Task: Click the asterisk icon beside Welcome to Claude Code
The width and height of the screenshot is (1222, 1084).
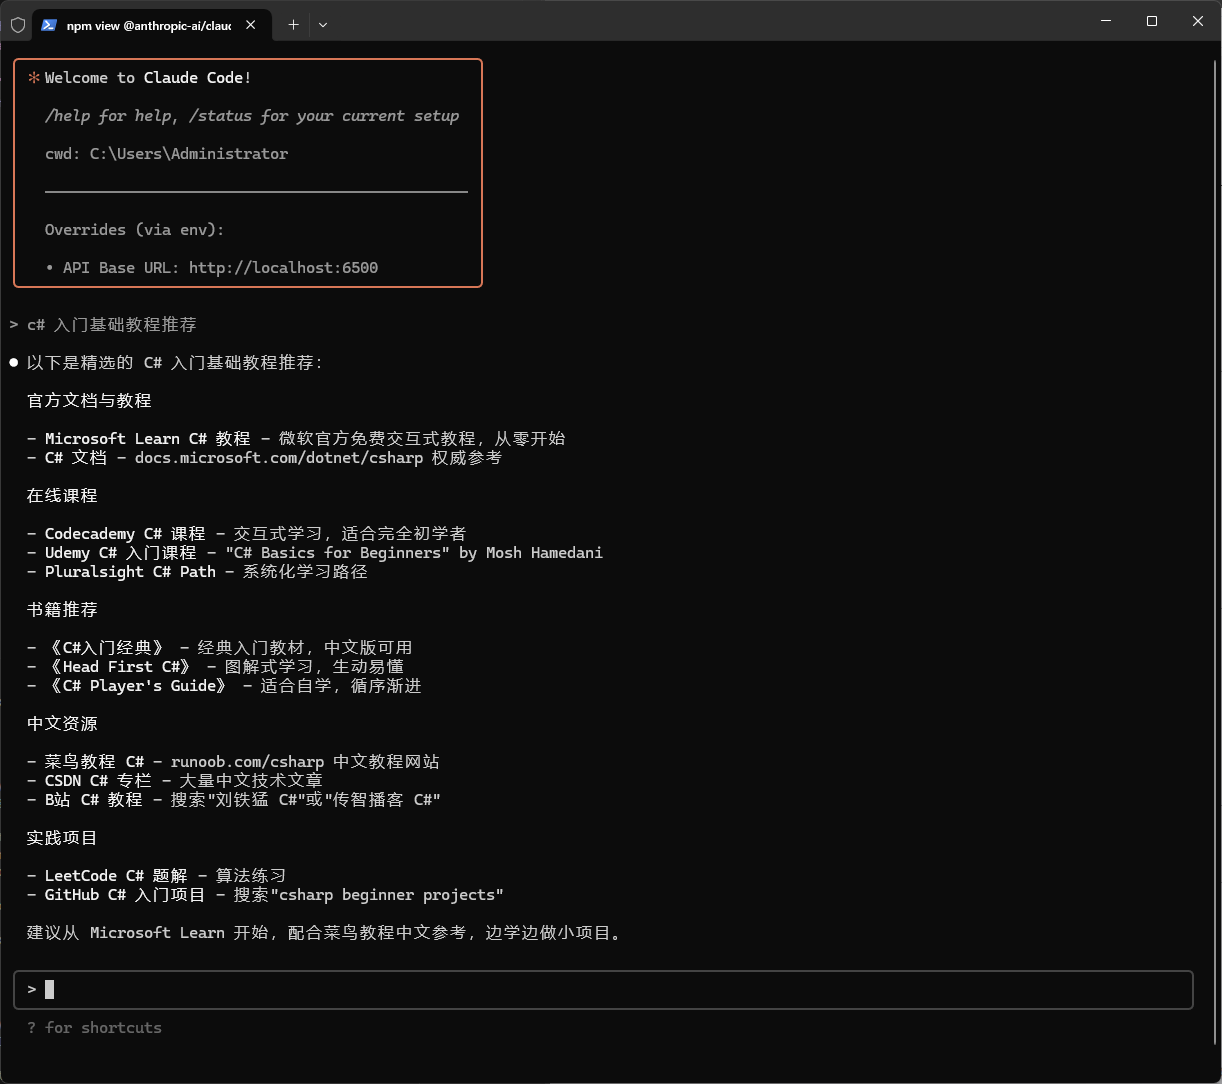Action: click(35, 76)
